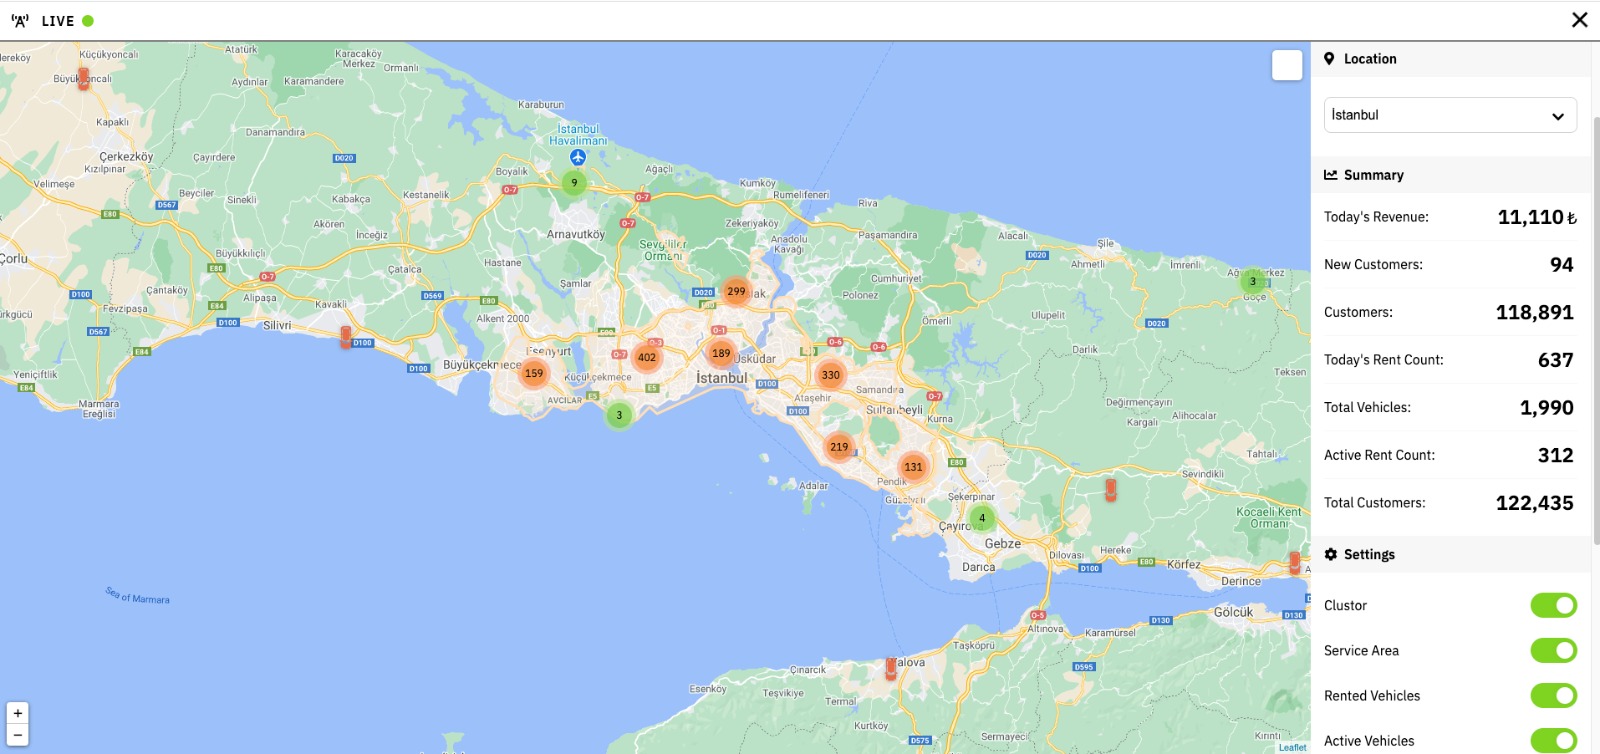Click the 219 vehicle cluster marker
The image size is (1600, 754).
click(839, 447)
